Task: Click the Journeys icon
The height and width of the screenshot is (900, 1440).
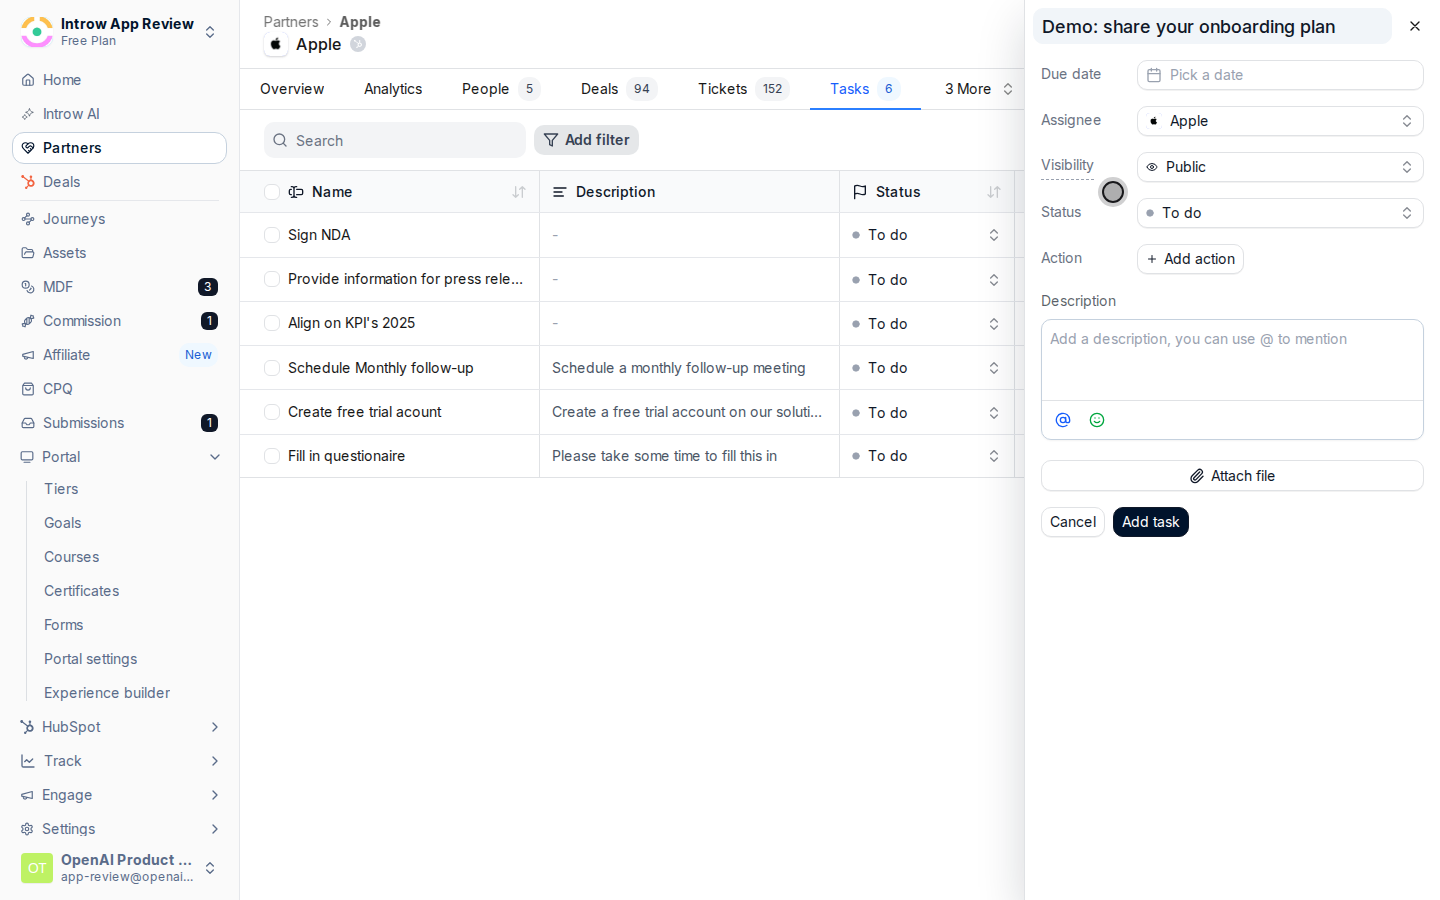Action: [x=28, y=219]
